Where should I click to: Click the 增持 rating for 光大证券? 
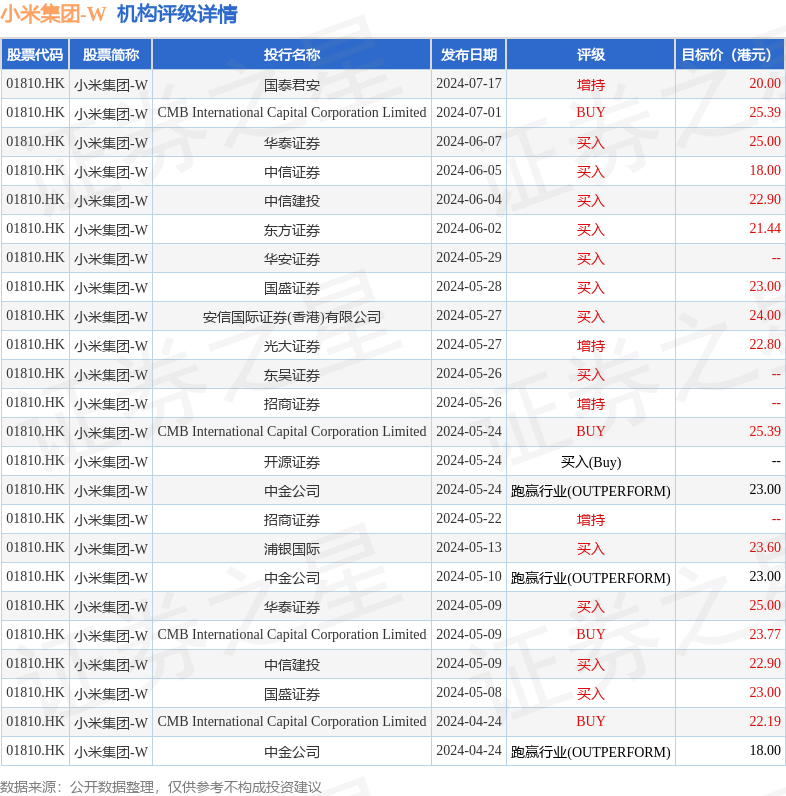tap(591, 346)
